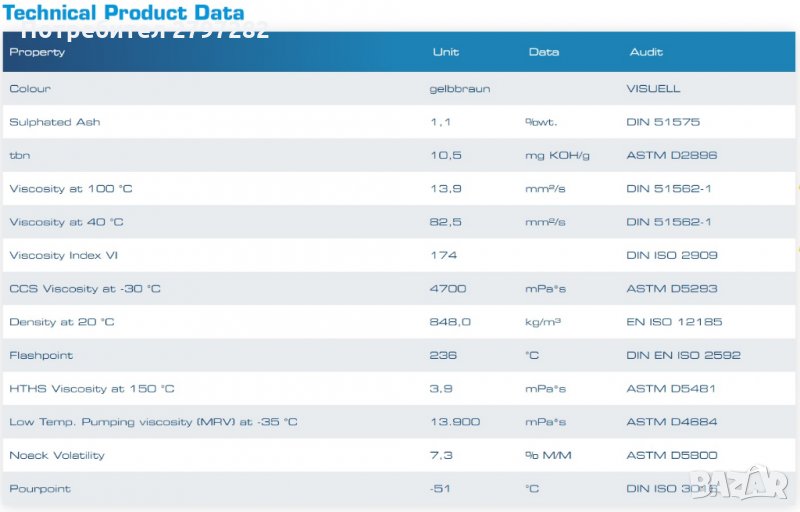Select the 4700 CCS viscosity value
The height and width of the screenshot is (512, 800).
[x=445, y=289]
